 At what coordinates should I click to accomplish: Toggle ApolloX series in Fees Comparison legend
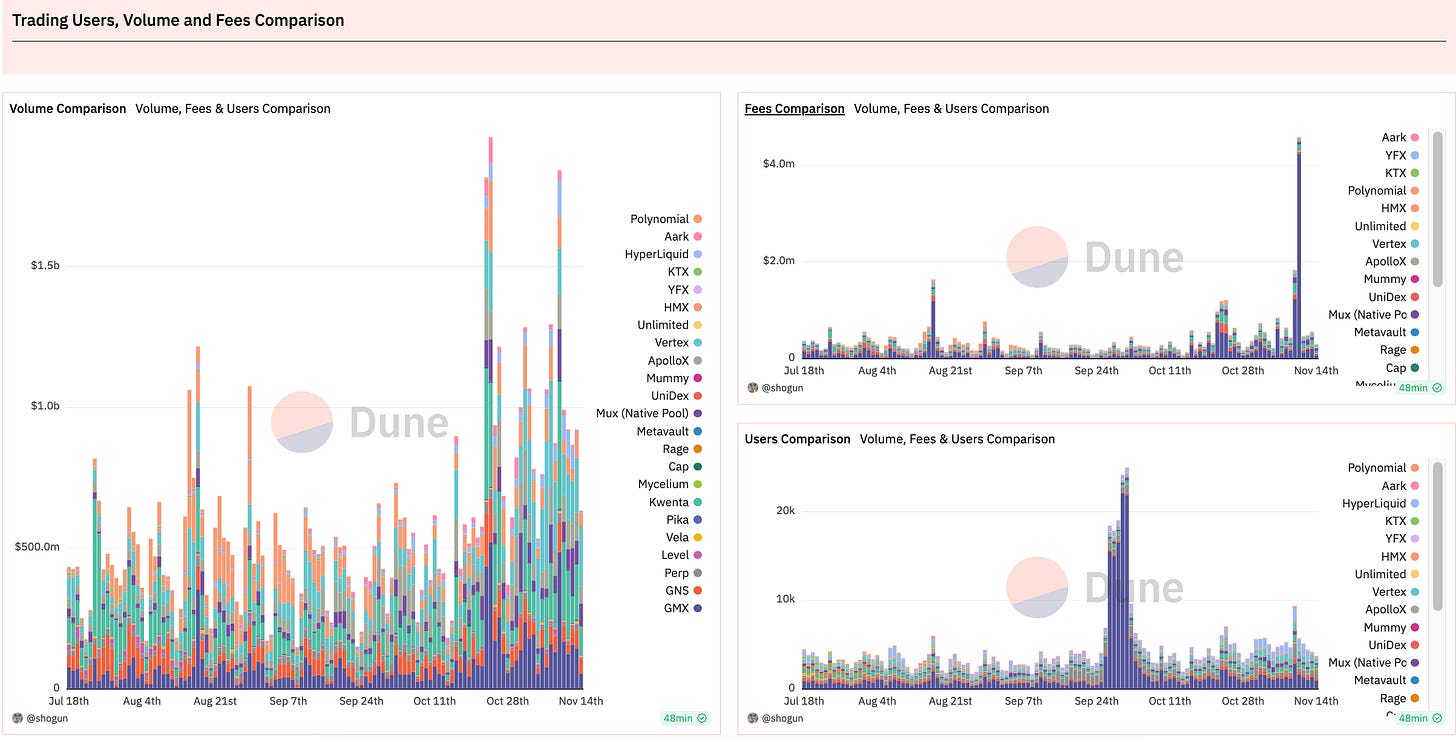[1392, 261]
